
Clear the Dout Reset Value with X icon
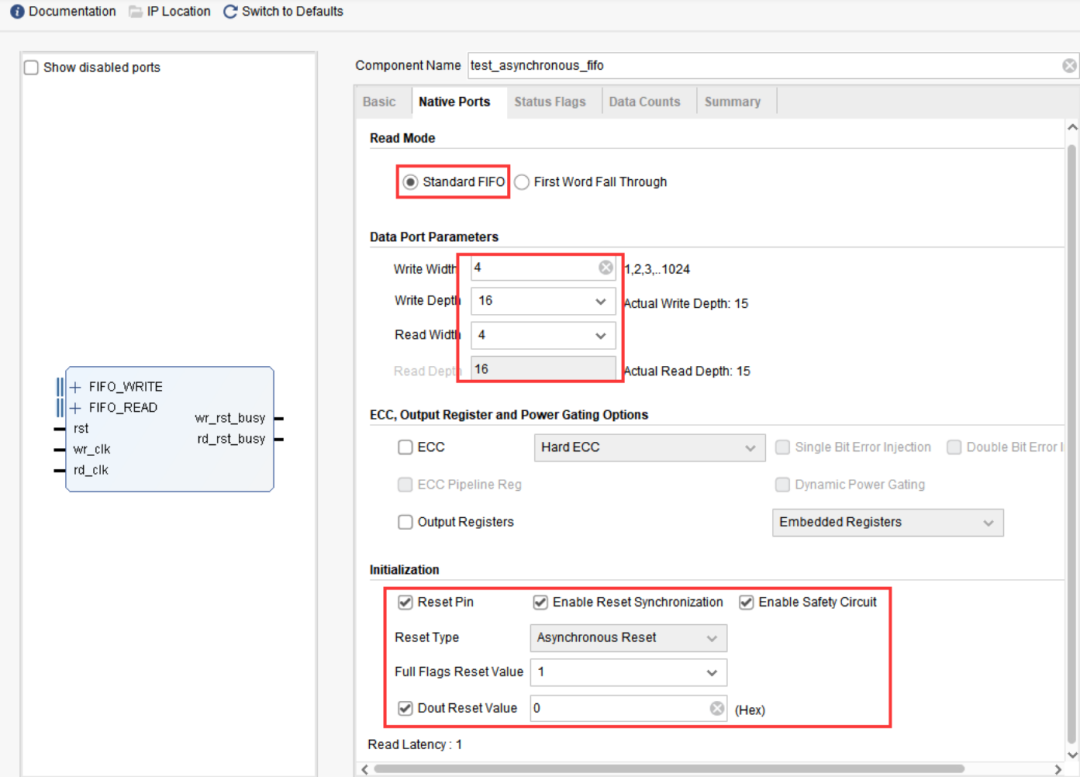(717, 708)
